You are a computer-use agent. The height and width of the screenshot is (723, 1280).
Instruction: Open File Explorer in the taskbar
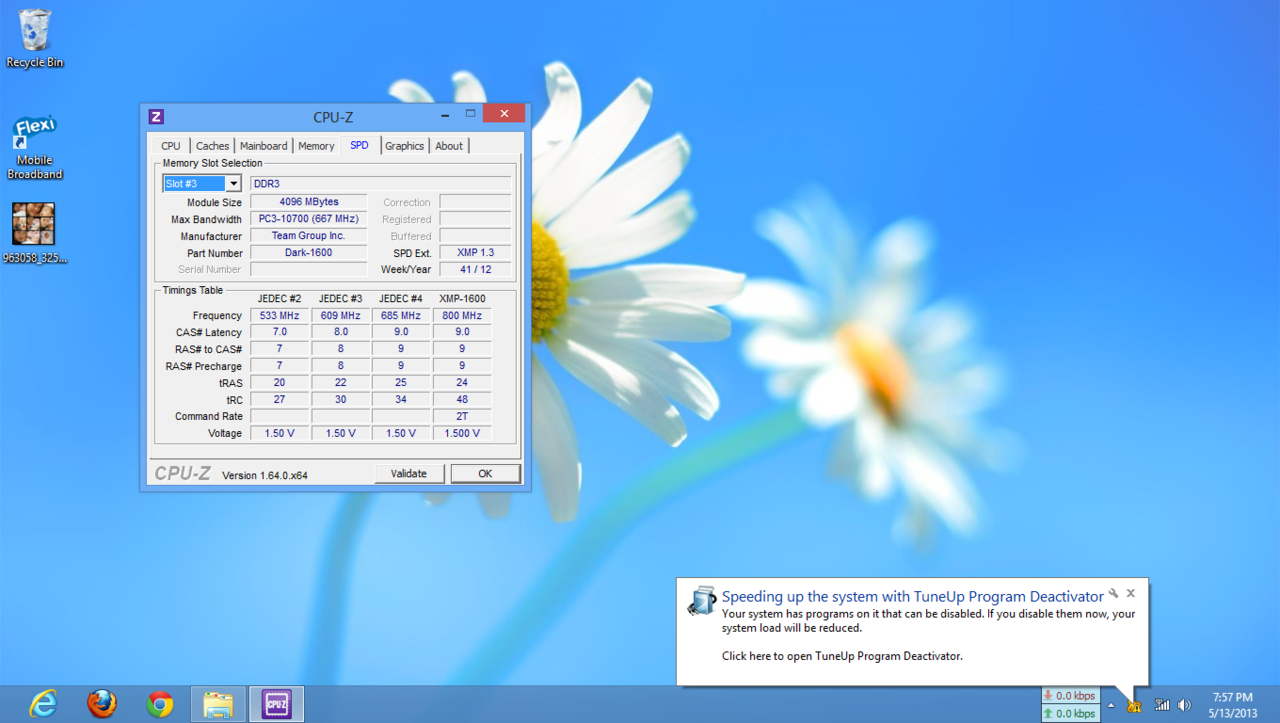click(218, 704)
